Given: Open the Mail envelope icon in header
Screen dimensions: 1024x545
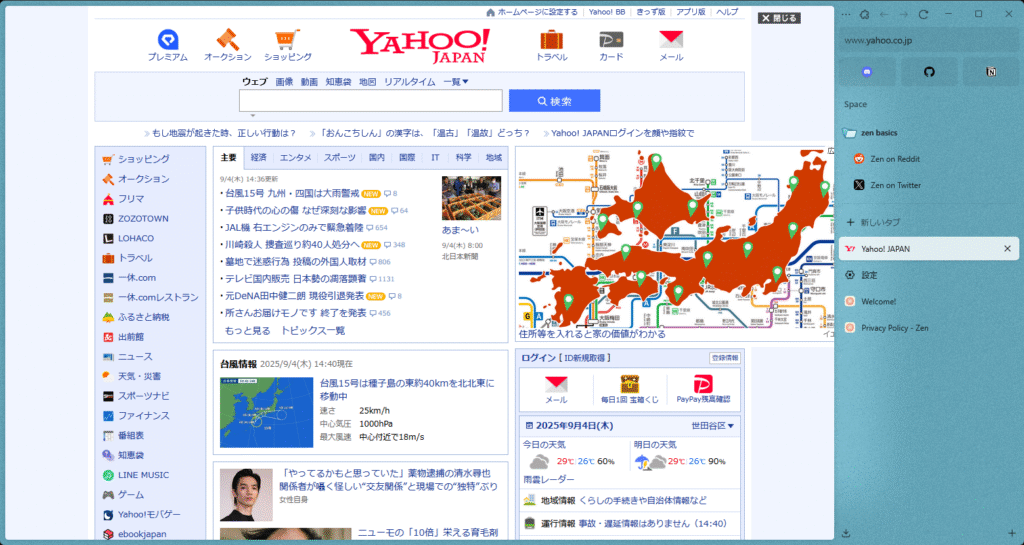Looking at the screenshot, I should 671,40.
